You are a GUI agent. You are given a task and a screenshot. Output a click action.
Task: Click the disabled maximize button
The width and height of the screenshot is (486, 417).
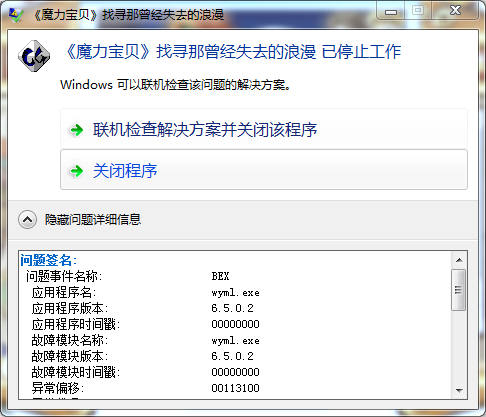coord(418,11)
